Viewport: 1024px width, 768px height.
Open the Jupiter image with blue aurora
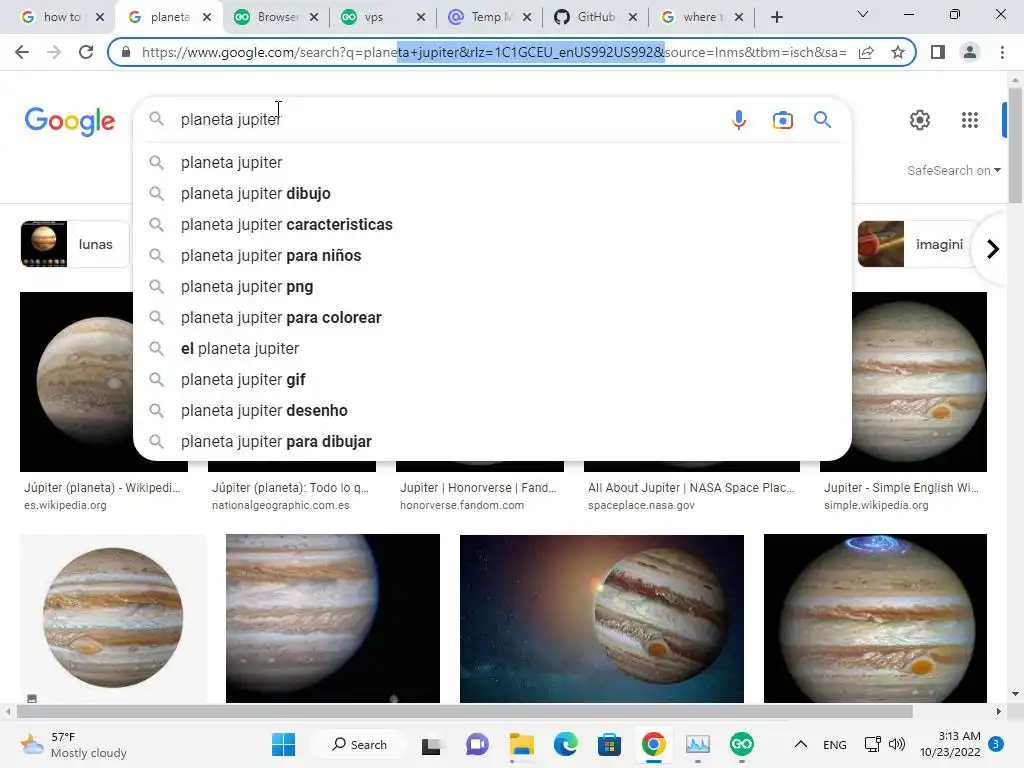pyautogui.click(x=875, y=618)
